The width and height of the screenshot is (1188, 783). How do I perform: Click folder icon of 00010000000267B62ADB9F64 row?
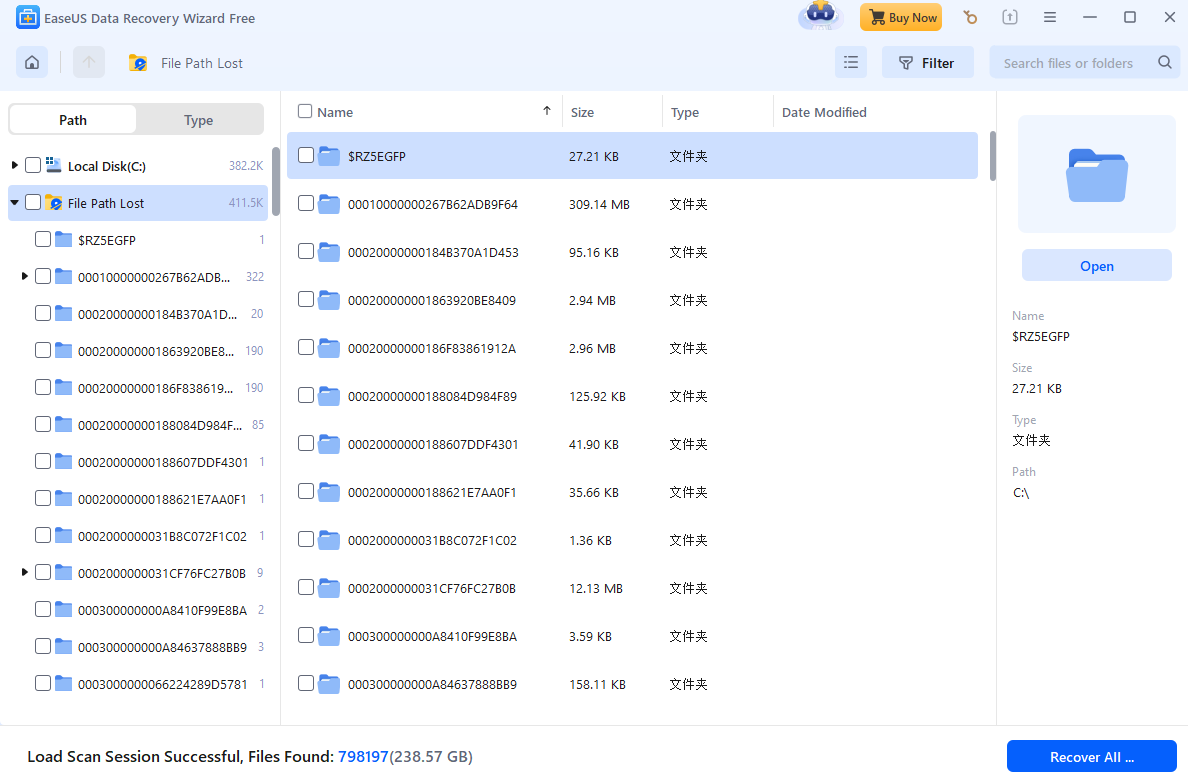(x=329, y=204)
